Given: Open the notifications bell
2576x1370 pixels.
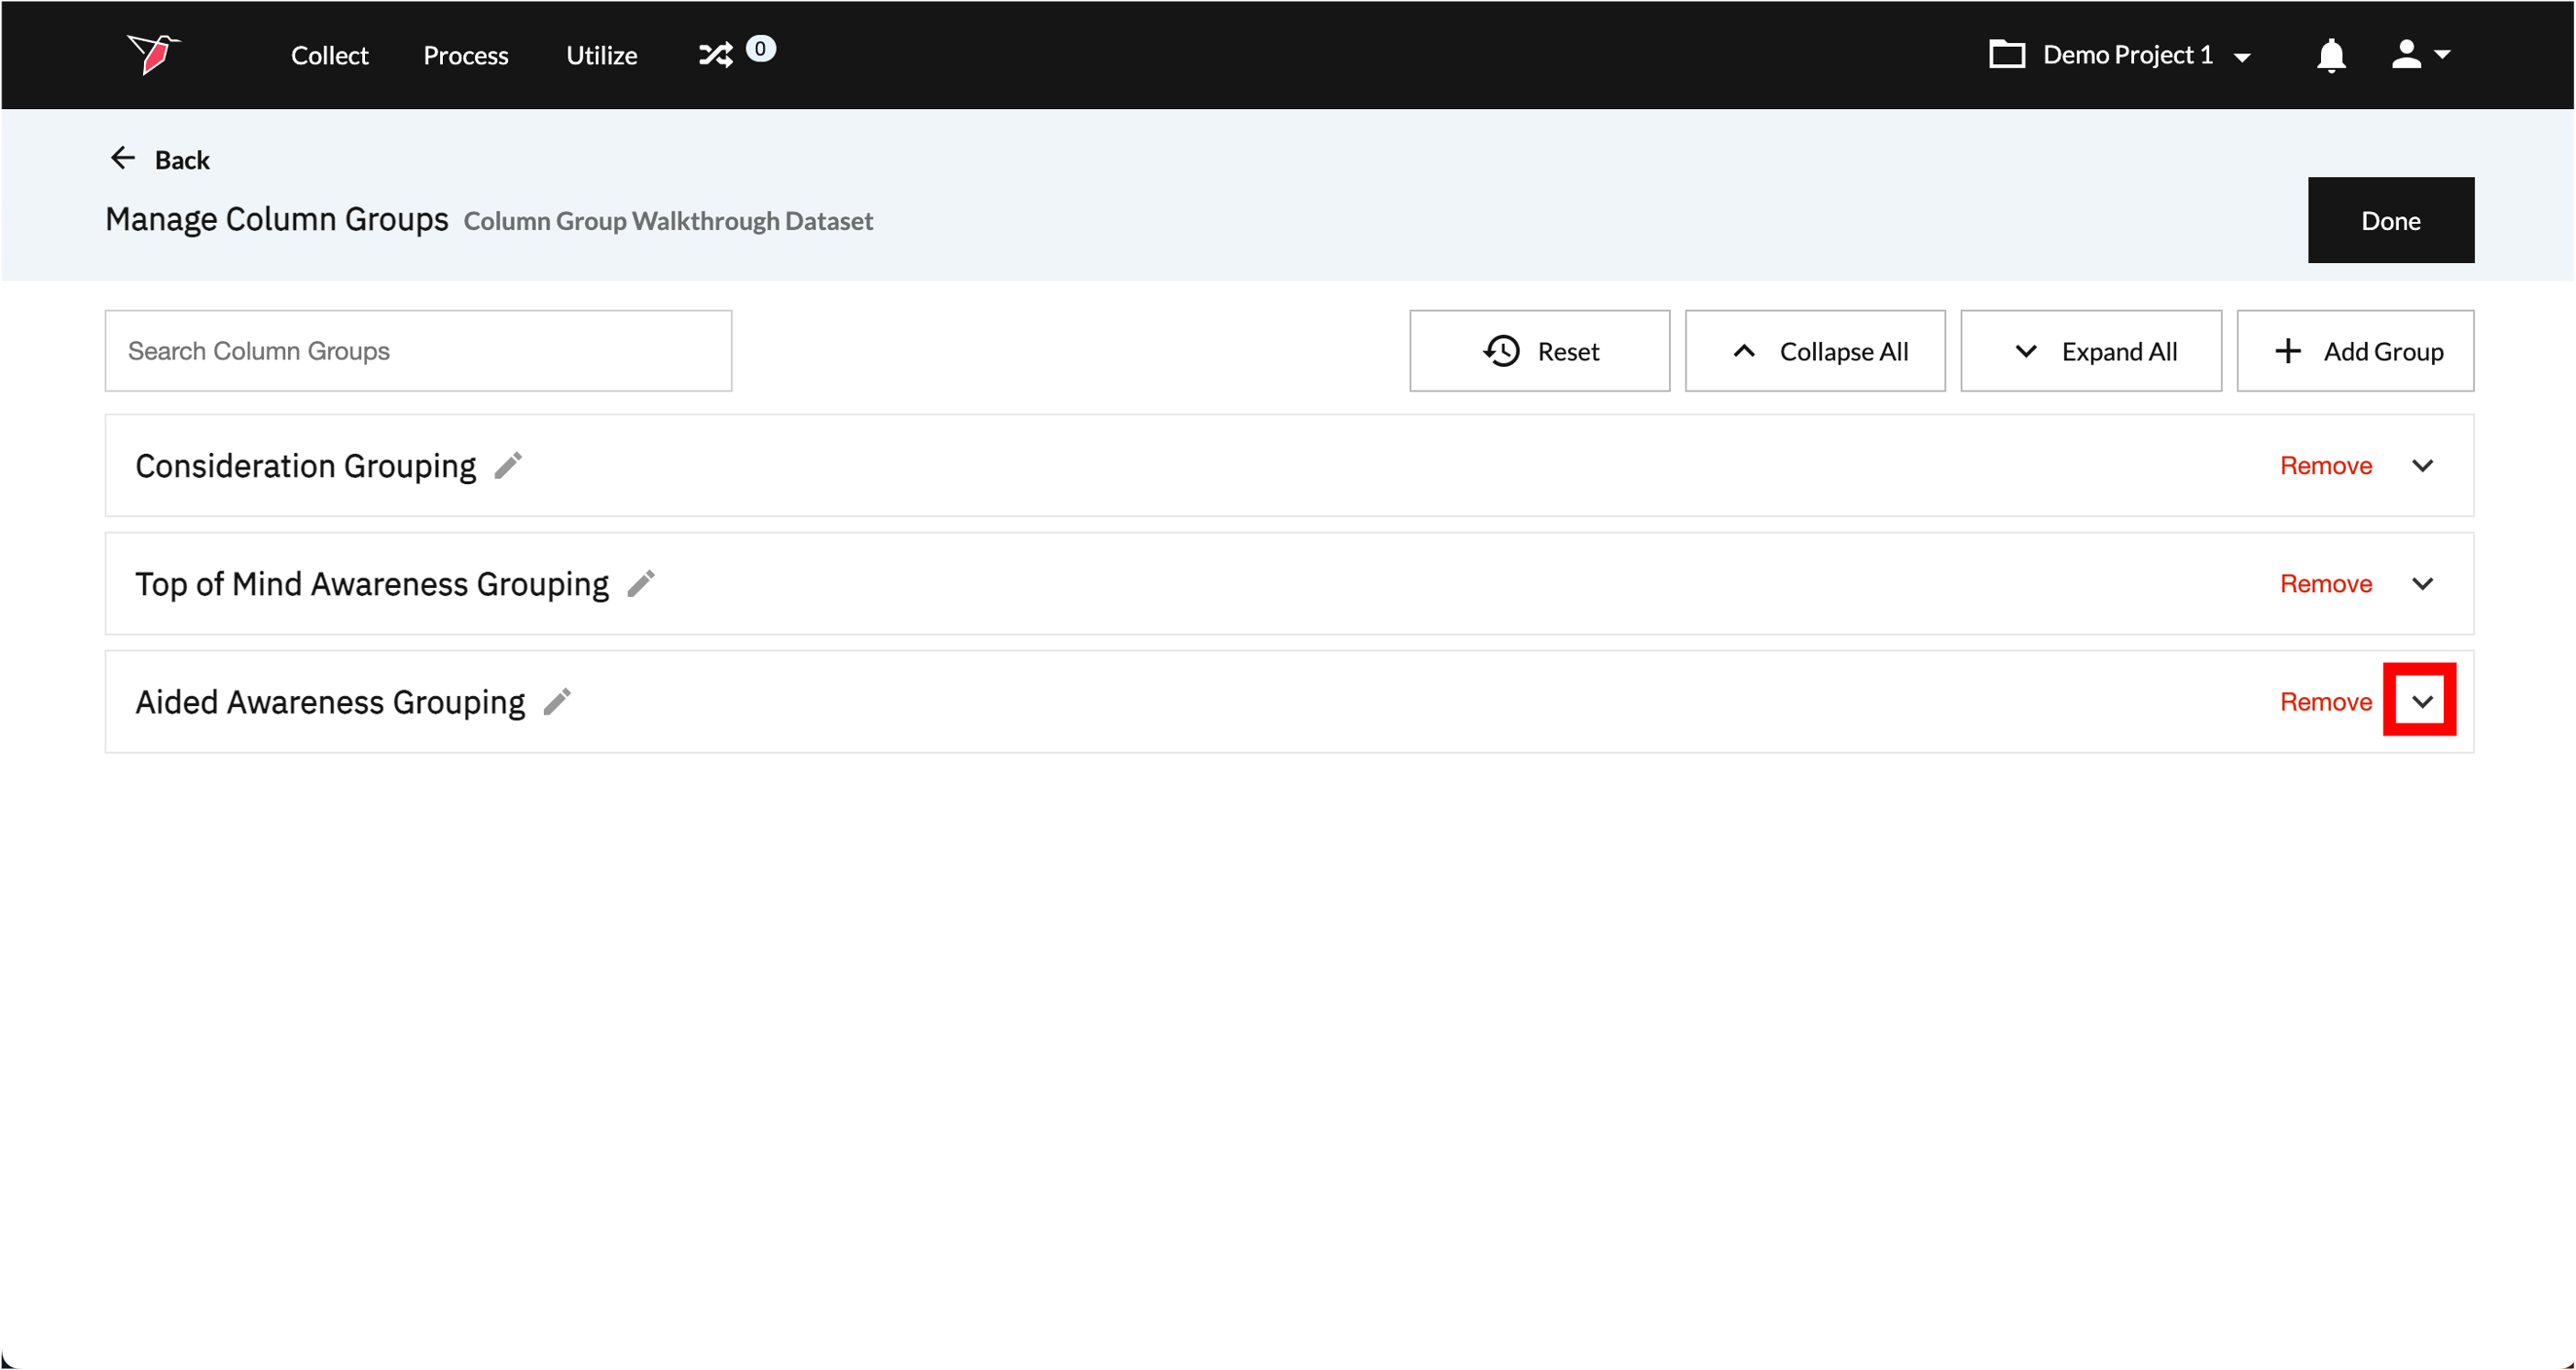Looking at the screenshot, I should coord(2330,55).
